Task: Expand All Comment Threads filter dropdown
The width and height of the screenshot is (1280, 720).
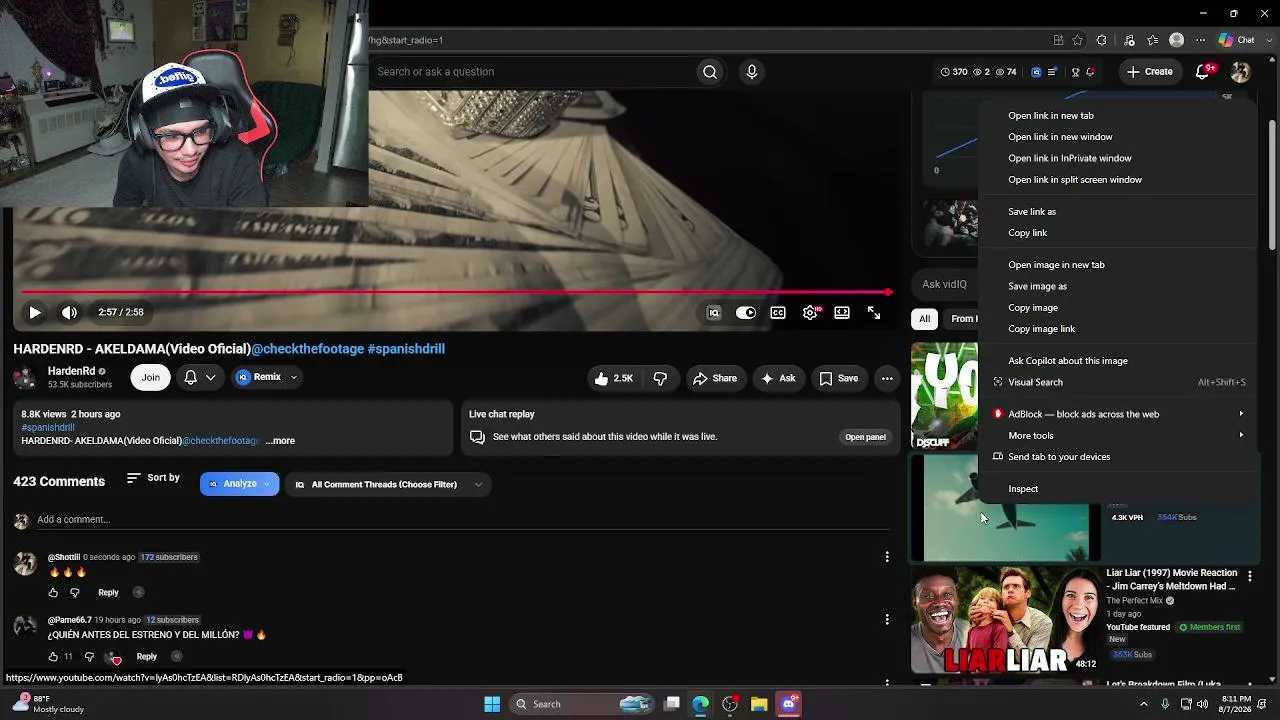Action: (388, 485)
